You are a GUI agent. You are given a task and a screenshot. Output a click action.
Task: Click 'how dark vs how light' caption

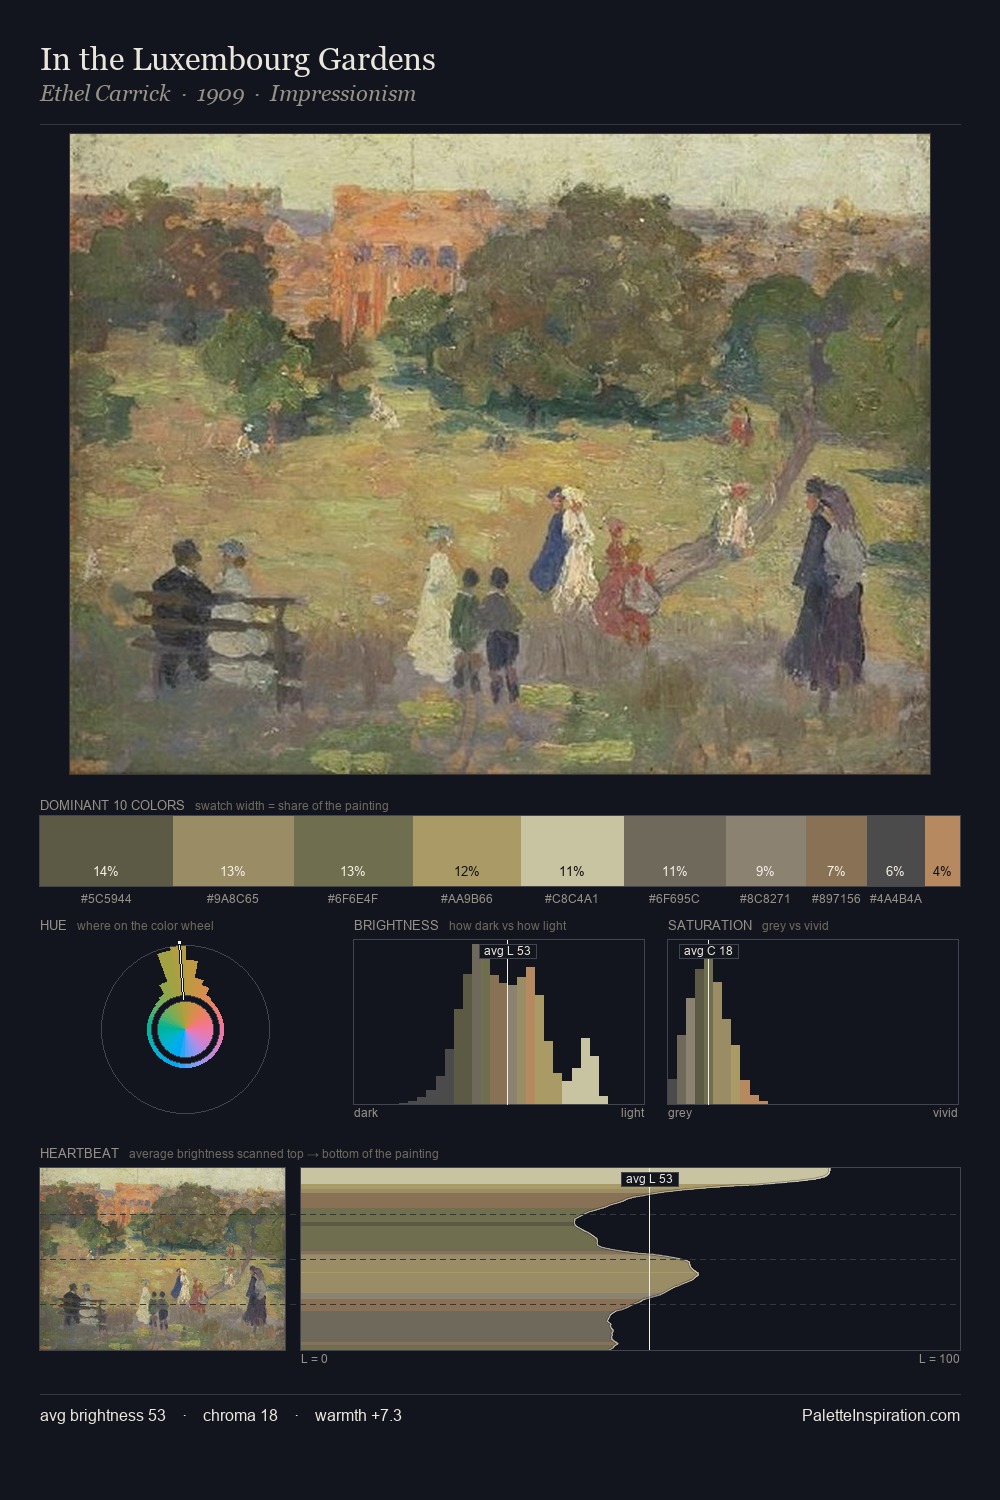(x=508, y=926)
